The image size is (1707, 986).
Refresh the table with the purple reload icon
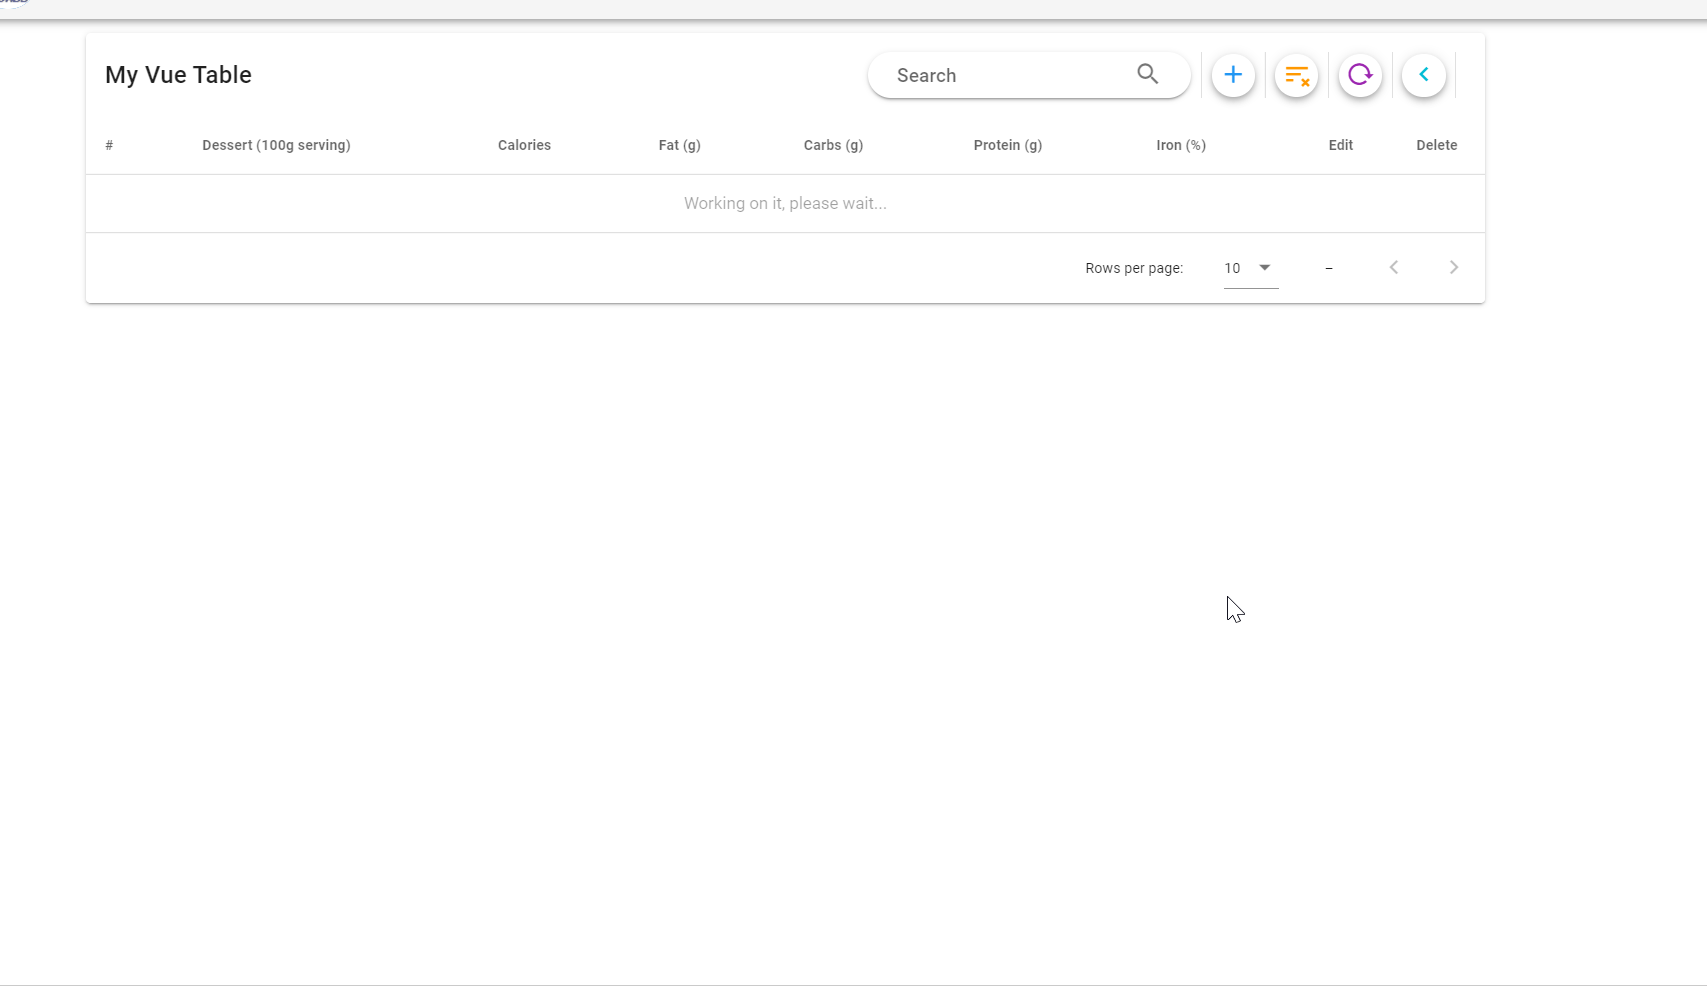1360,75
